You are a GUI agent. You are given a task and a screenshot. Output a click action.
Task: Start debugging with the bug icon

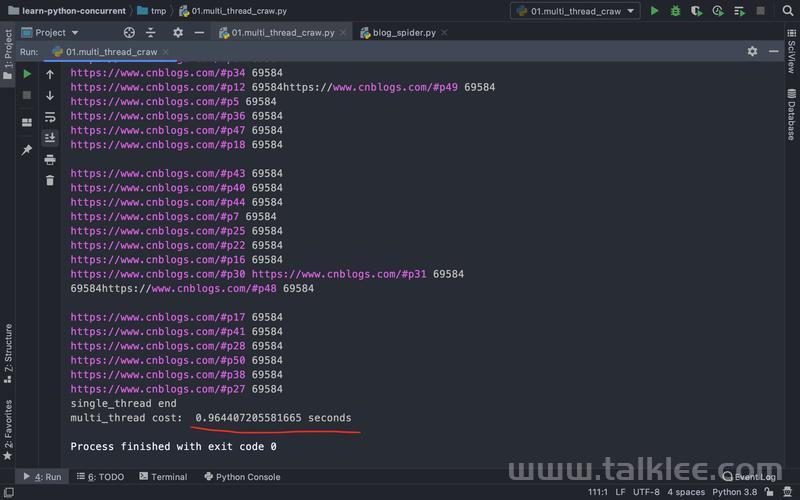675,11
